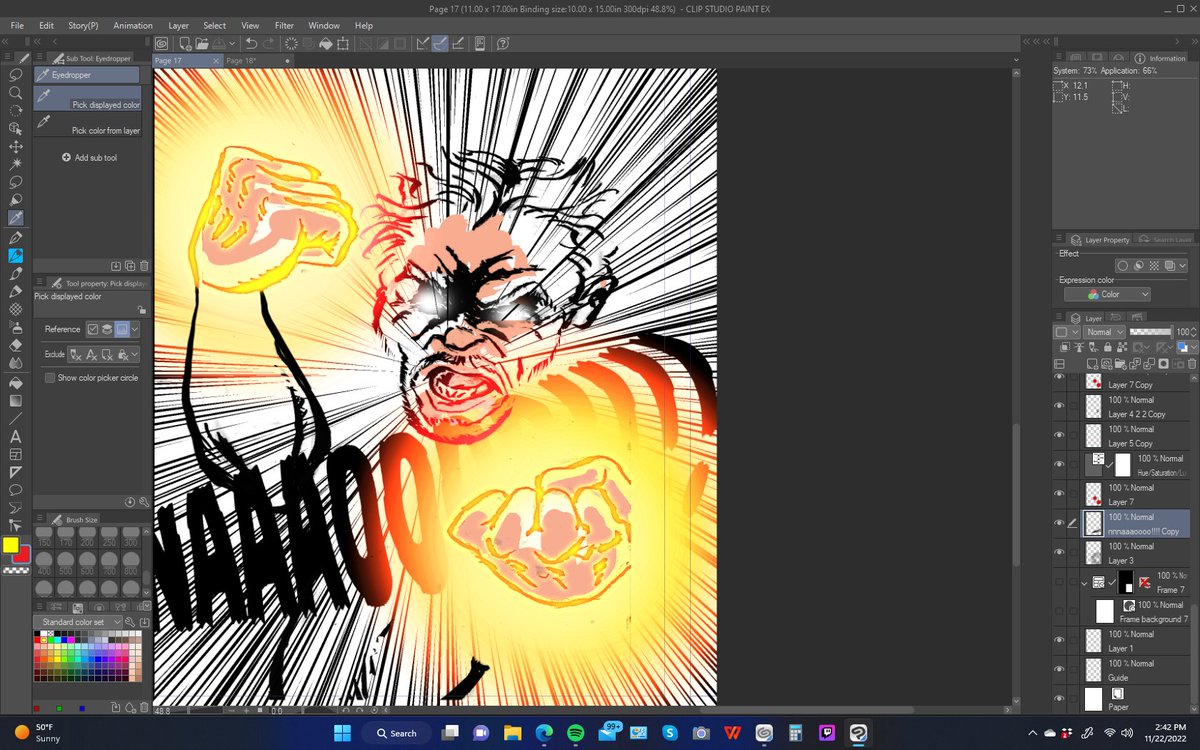Open the File menu
The height and width of the screenshot is (750, 1200).
tap(17, 25)
